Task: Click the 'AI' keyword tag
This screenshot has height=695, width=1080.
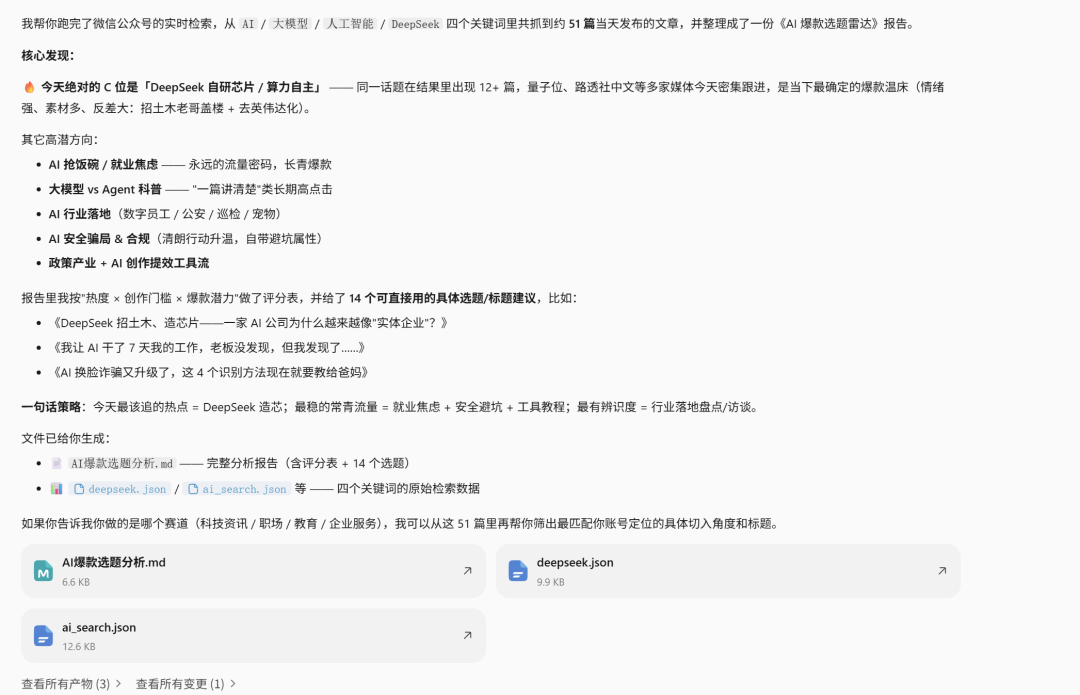Action: (249, 24)
